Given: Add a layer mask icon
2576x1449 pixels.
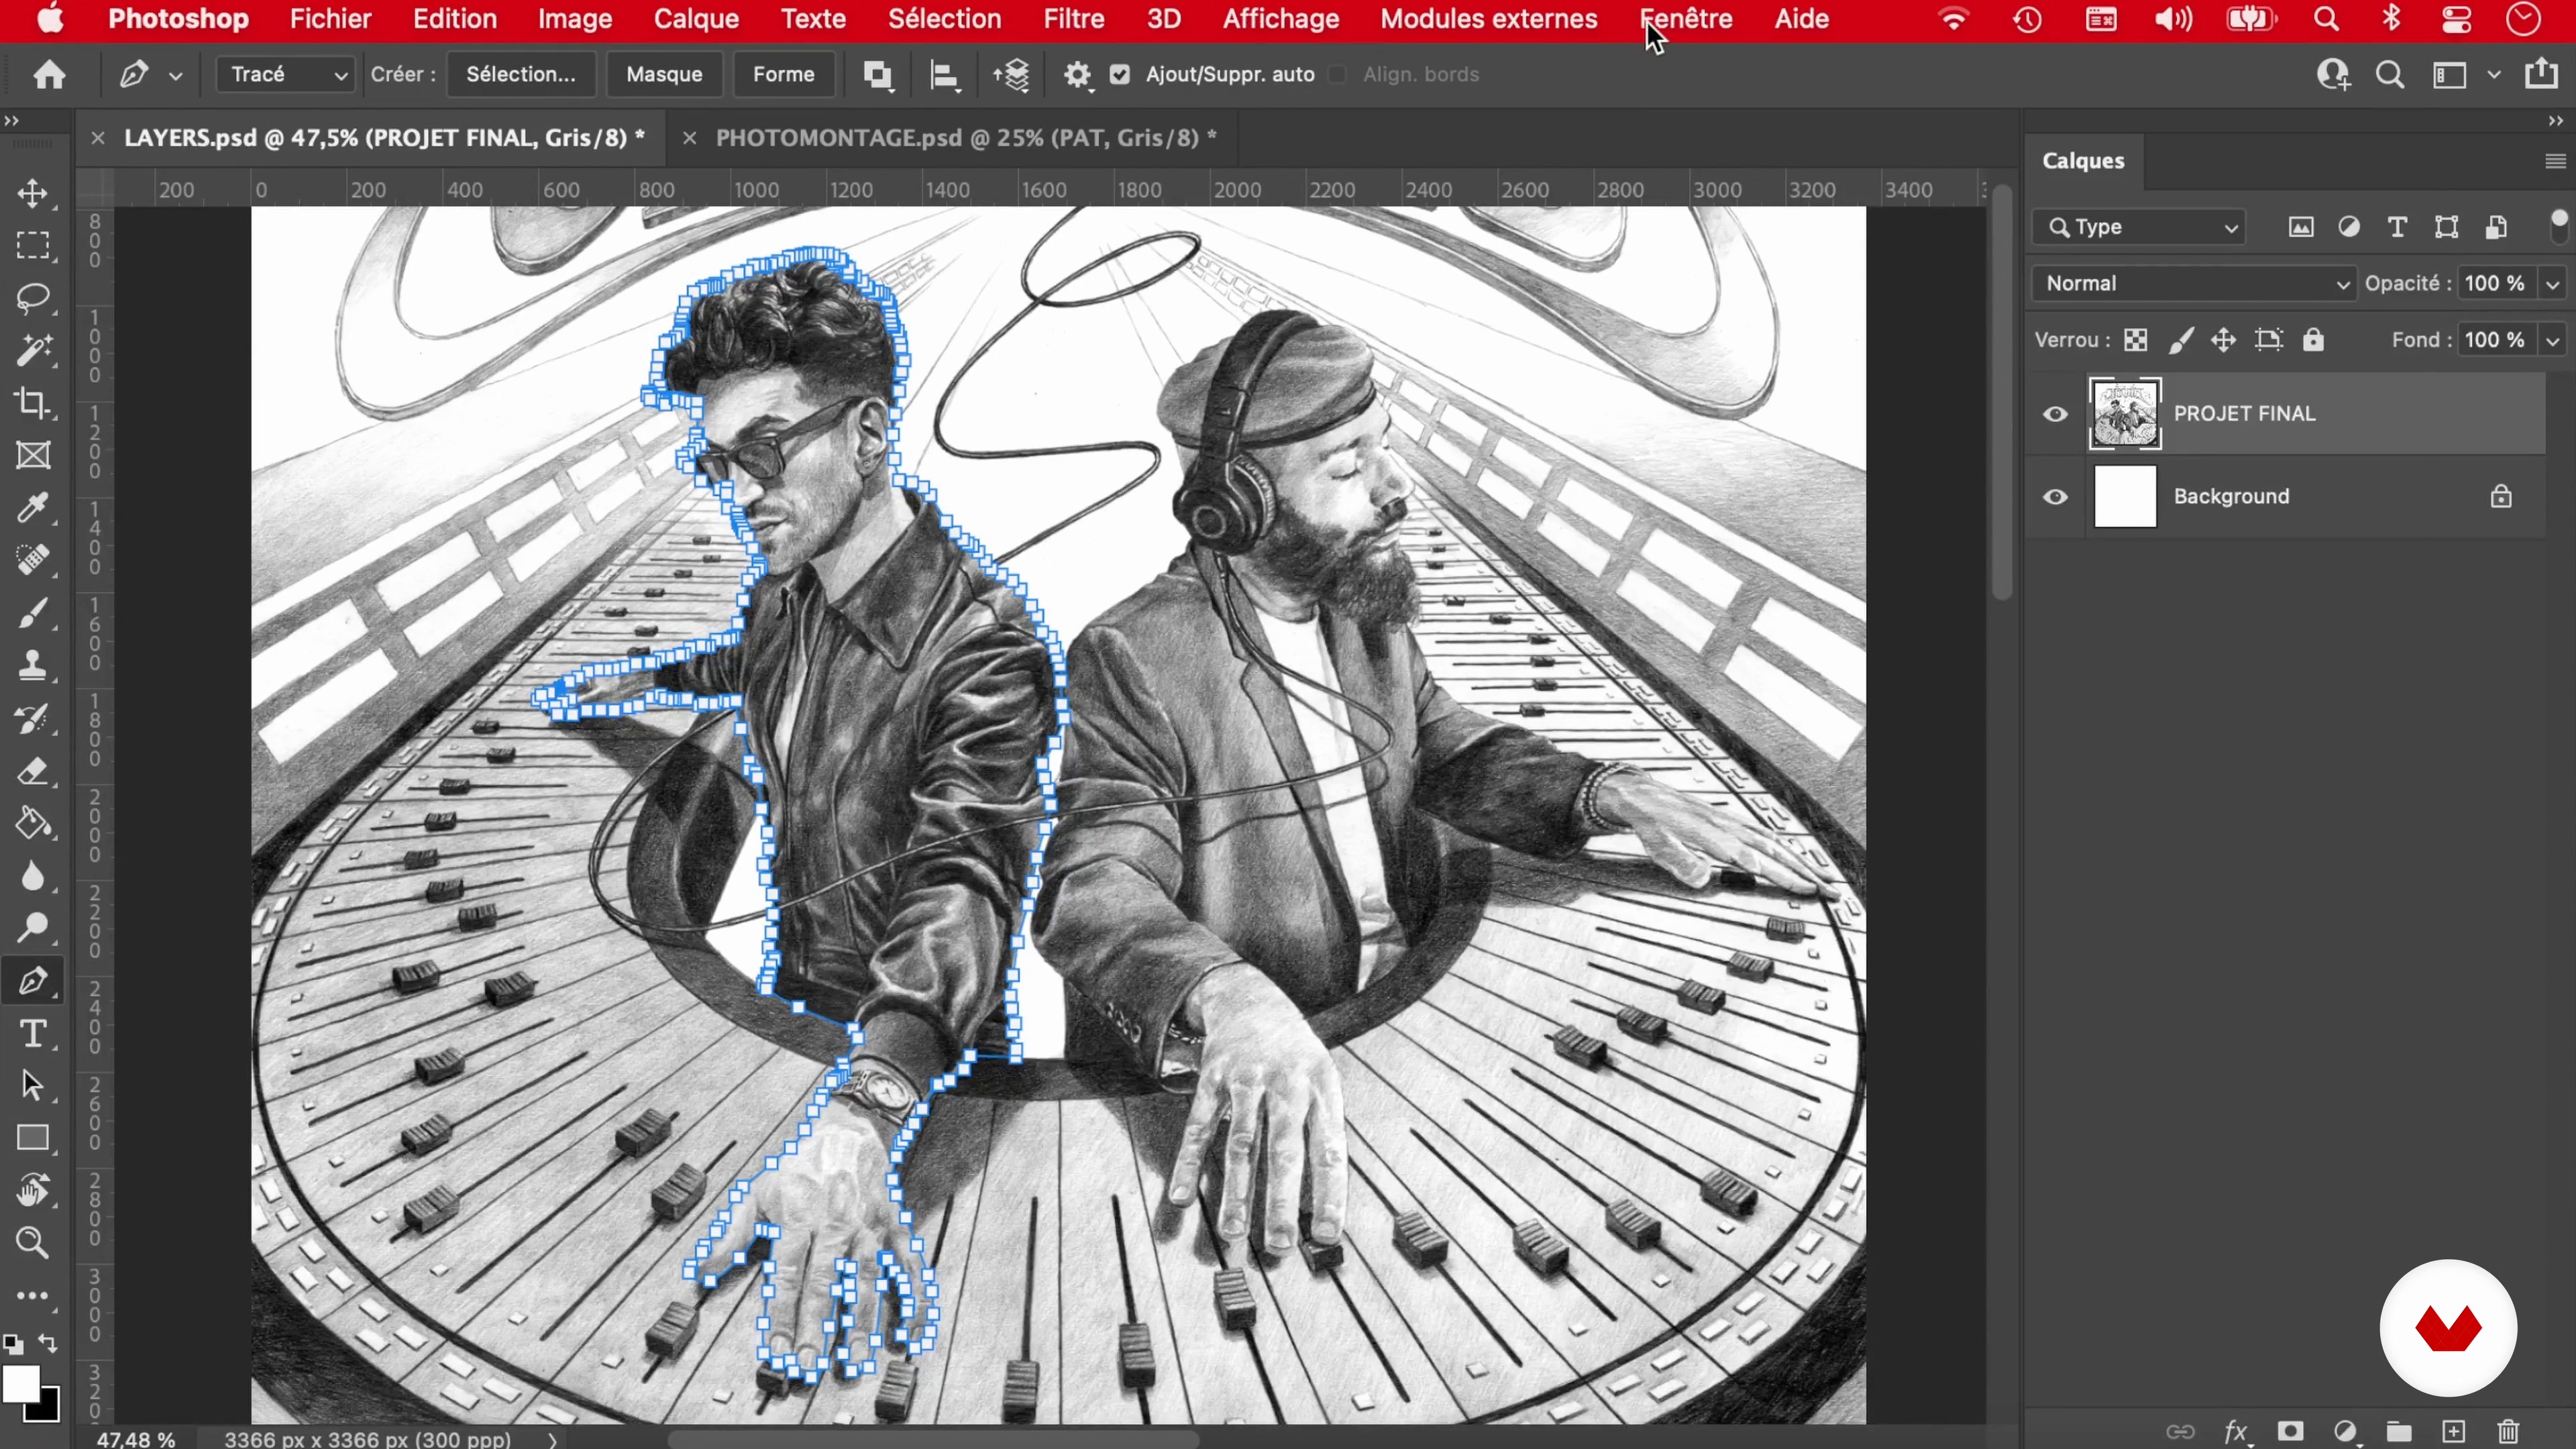Looking at the screenshot, I should pyautogui.click(x=2290, y=1431).
